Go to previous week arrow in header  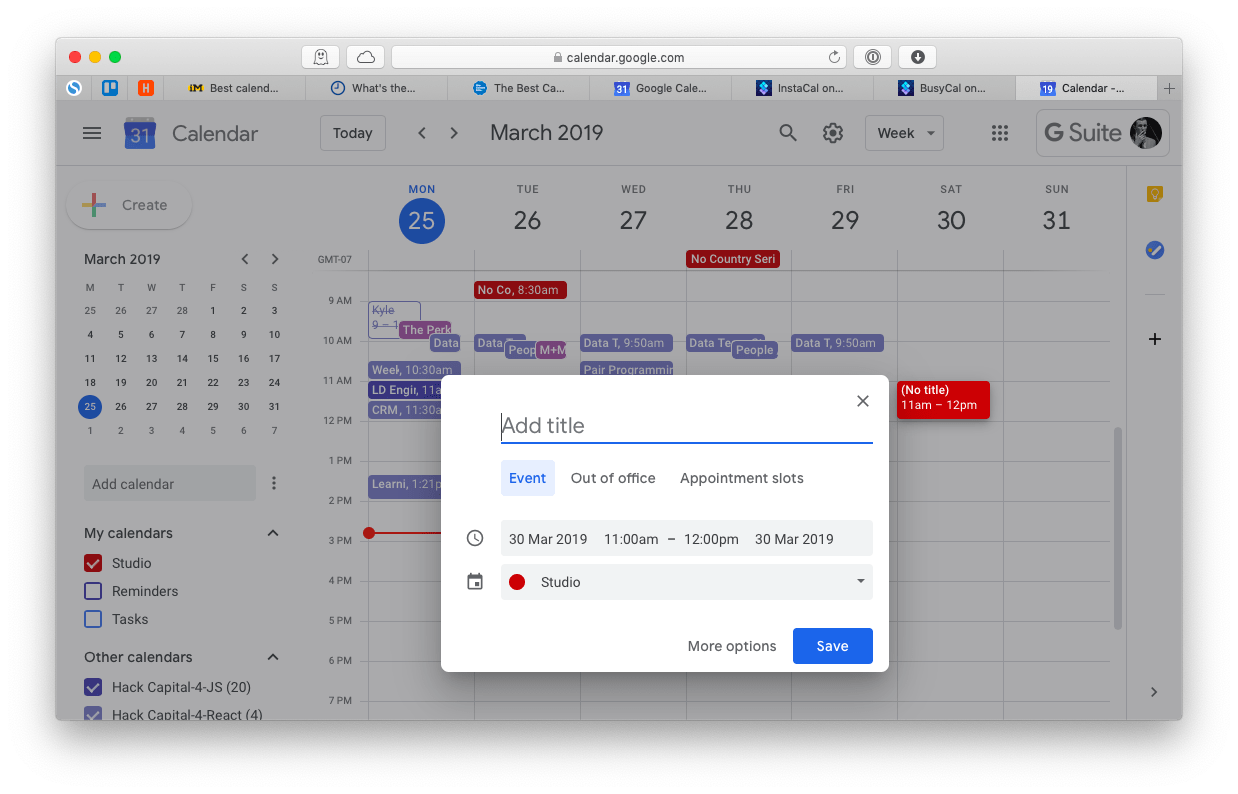click(x=422, y=133)
